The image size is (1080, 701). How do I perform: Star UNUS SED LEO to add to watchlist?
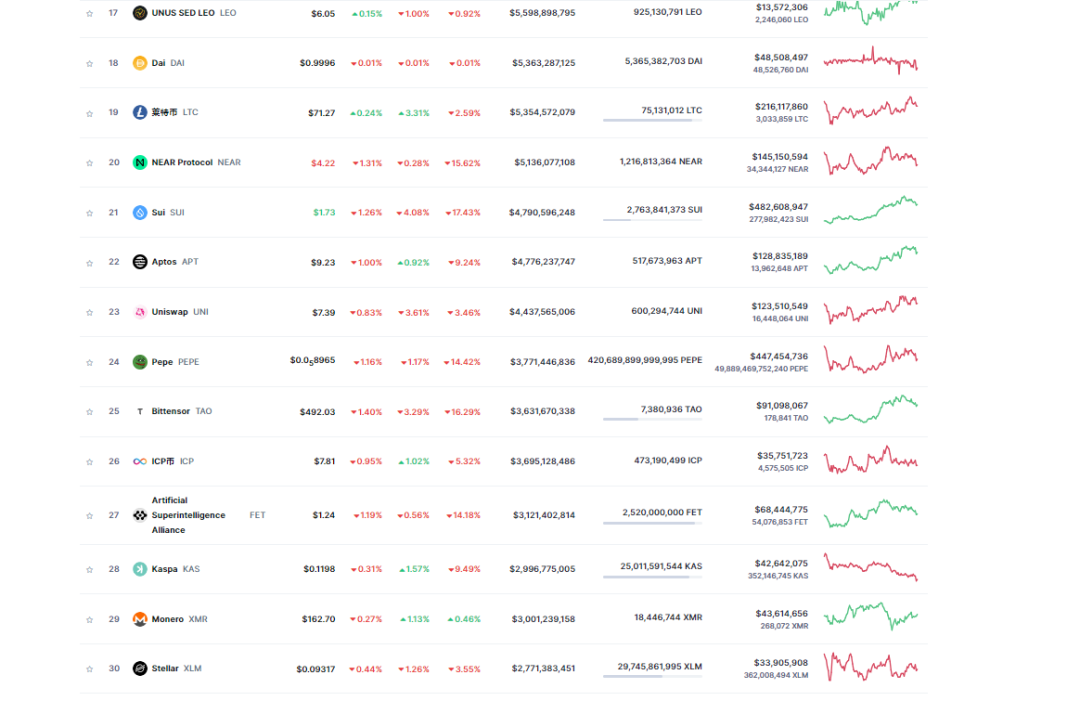pos(90,13)
